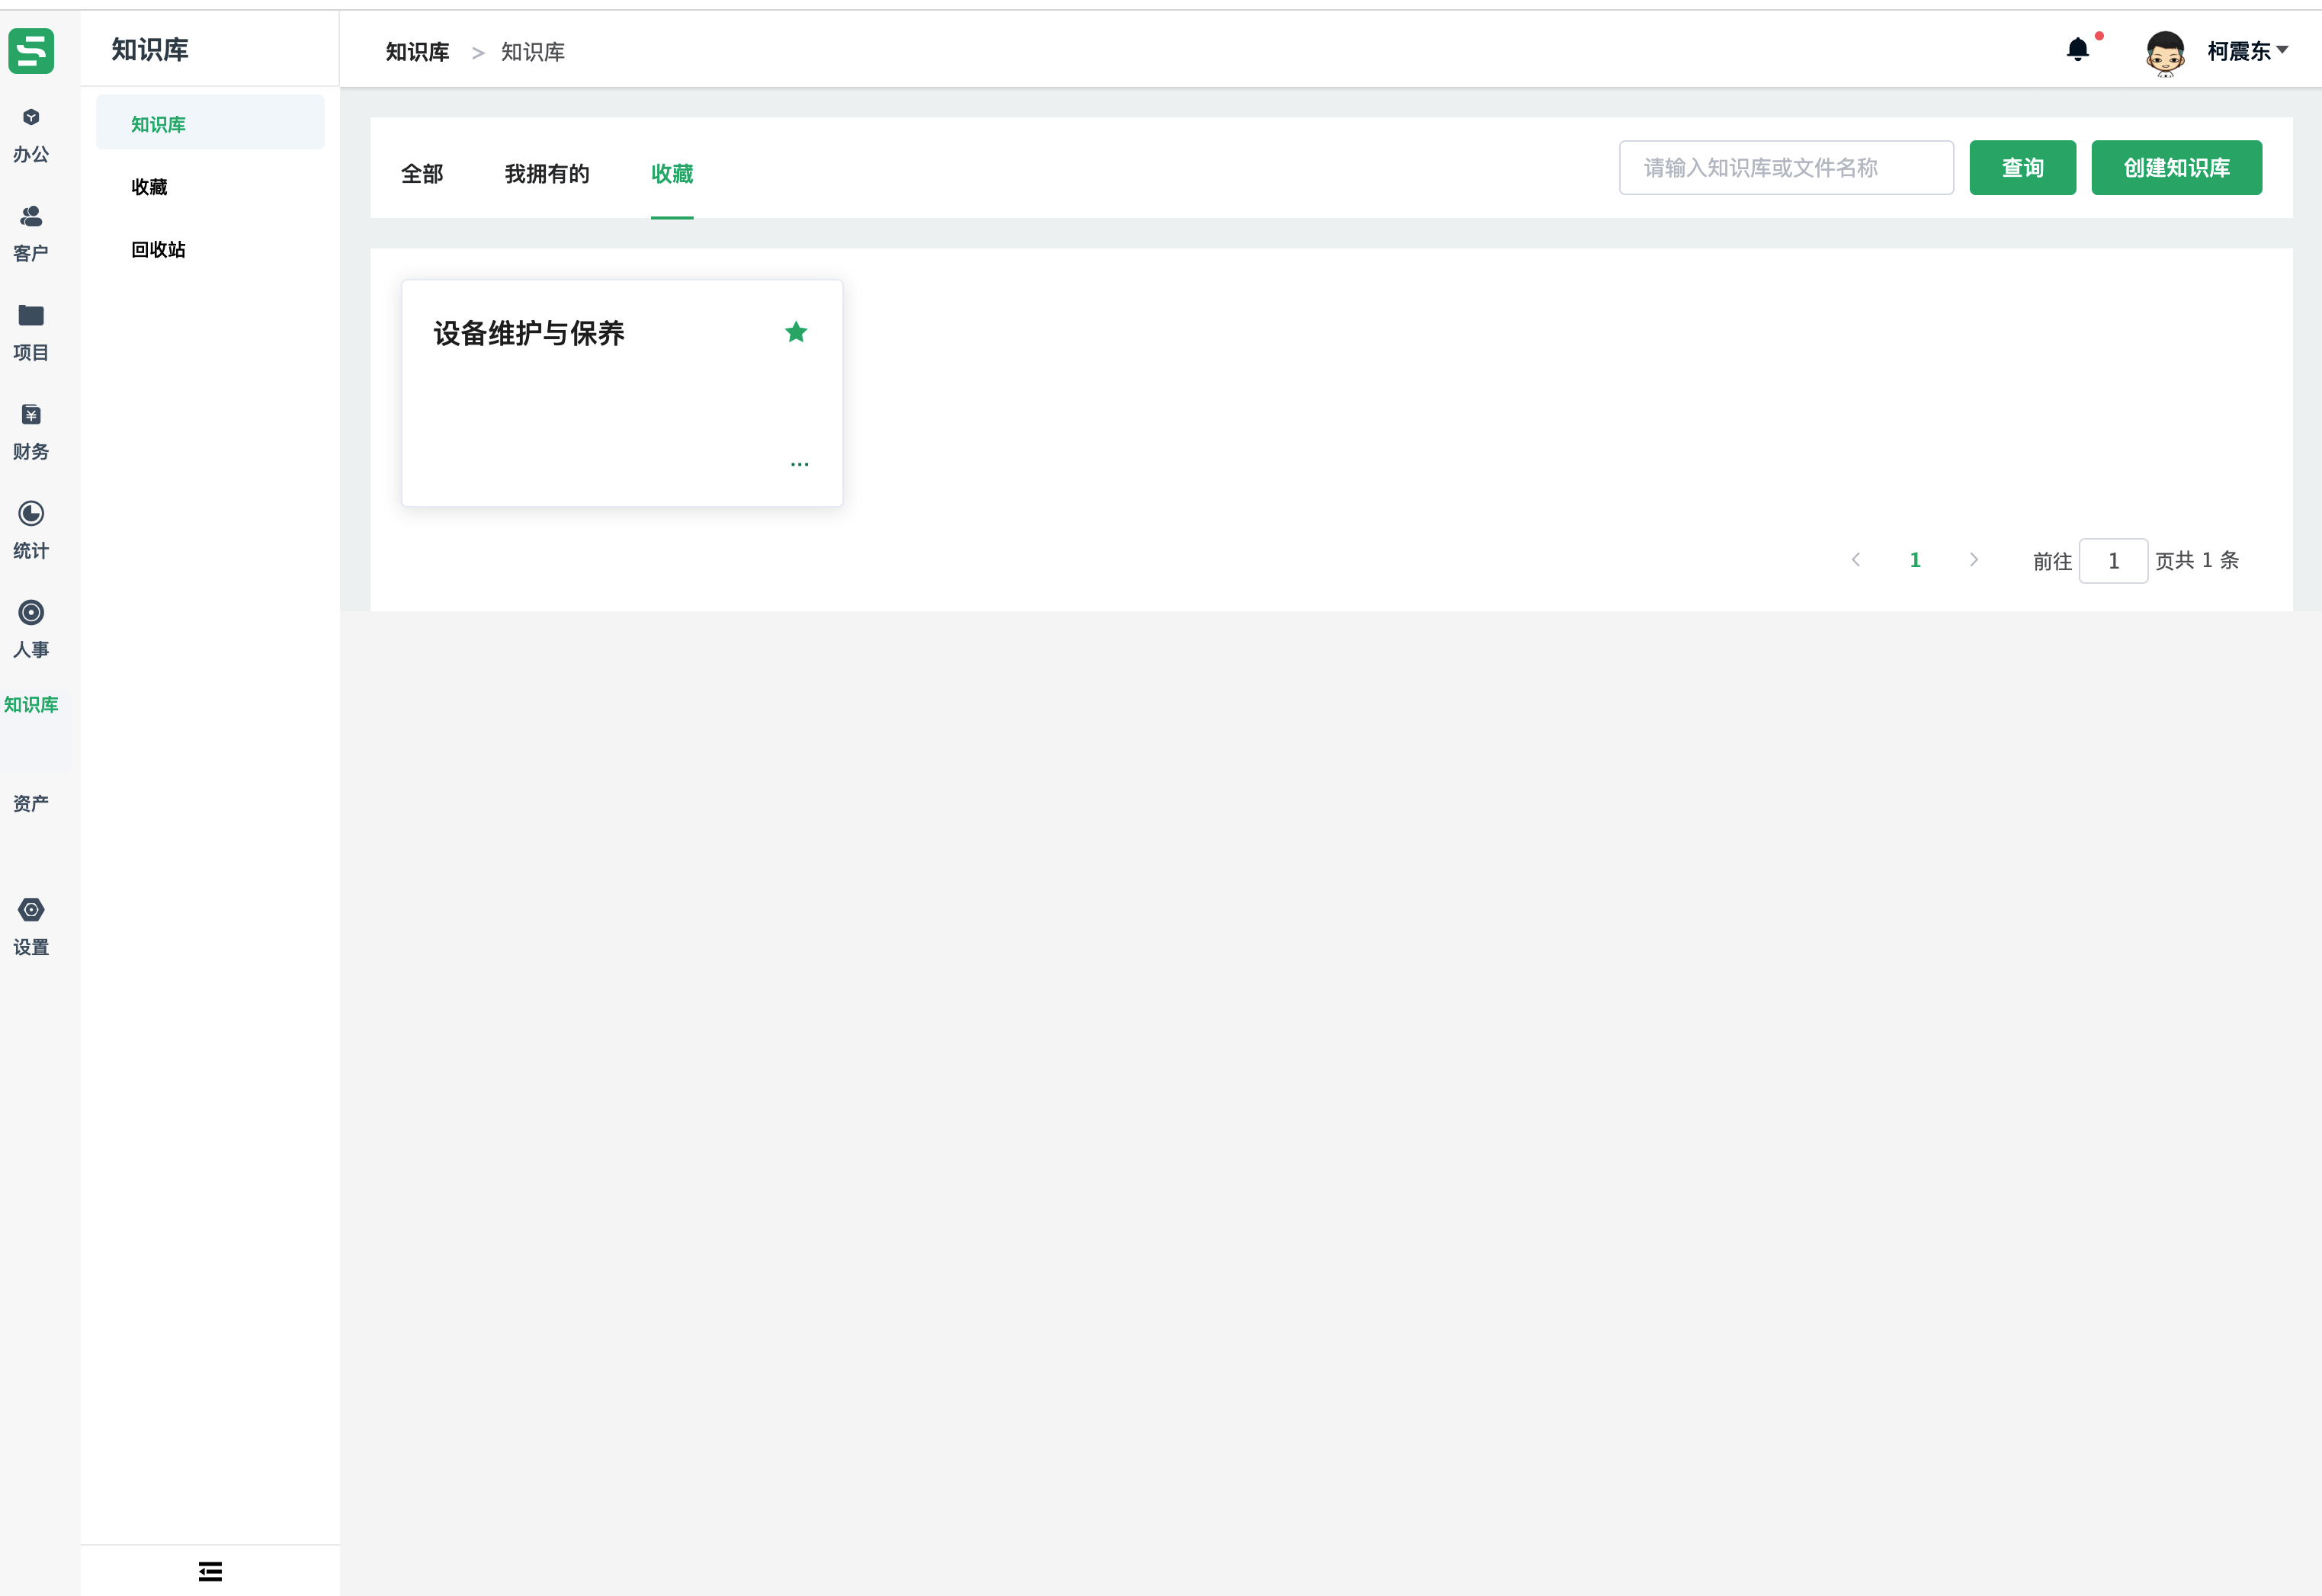Select 知识库 in the left icon rail

click(x=31, y=704)
